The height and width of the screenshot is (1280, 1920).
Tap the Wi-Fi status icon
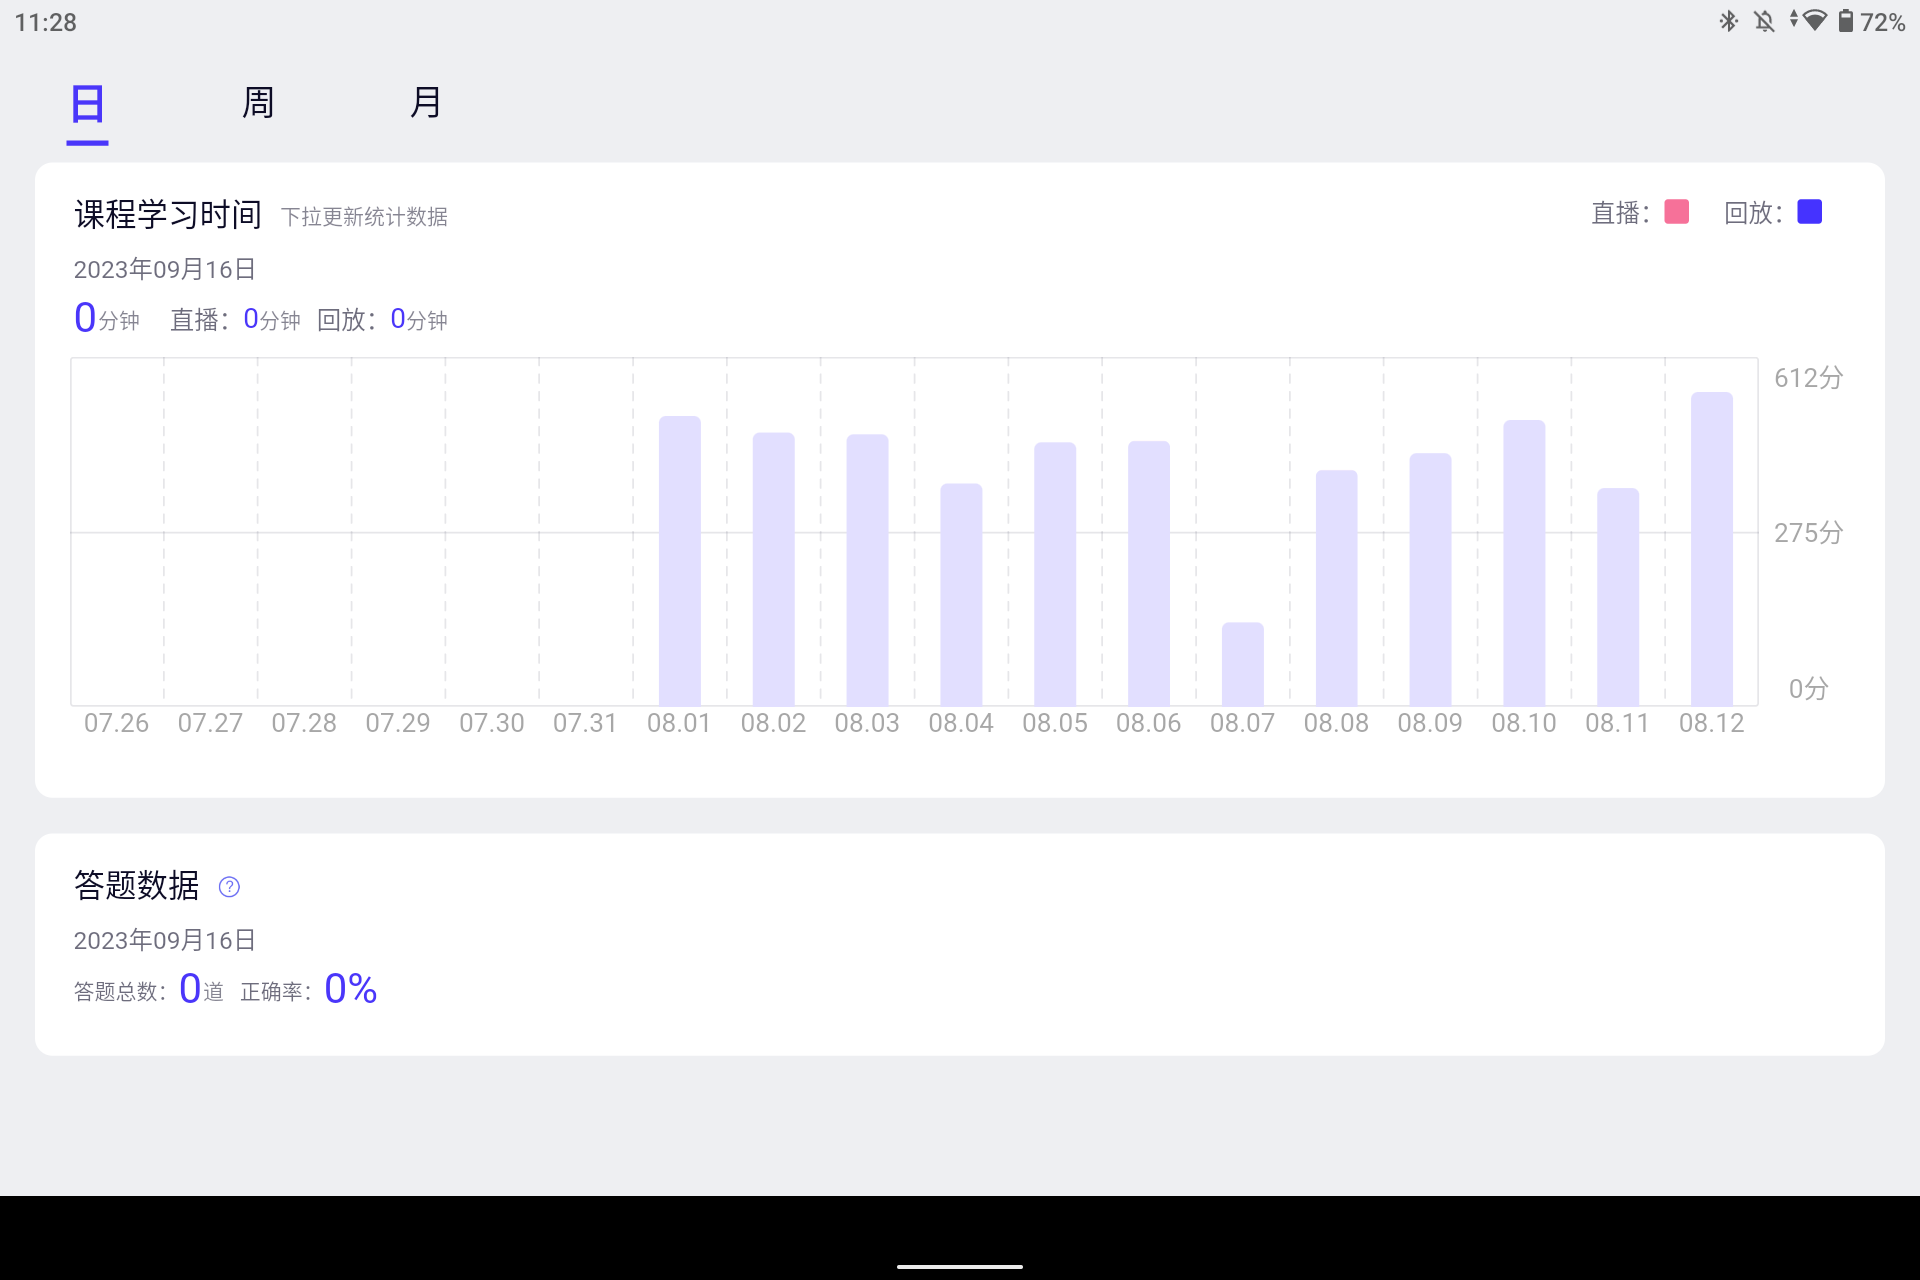click(x=1813, y=21)
